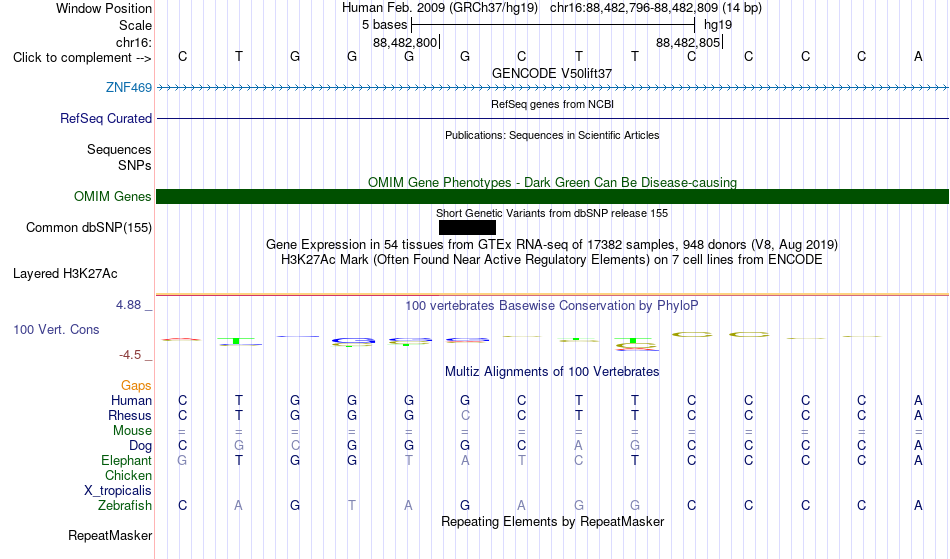This screenshot has height=559, width=950.
Task: Click the Window Position label
Action: click(x=104, y=8)
